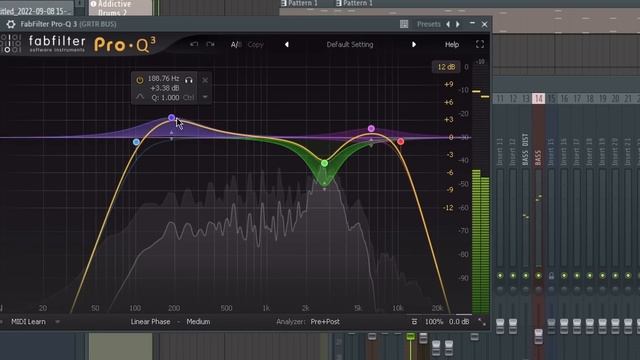The image size is (640, 360).
Task: Bypass the selected band with power icon
Action: pos(140,80)
